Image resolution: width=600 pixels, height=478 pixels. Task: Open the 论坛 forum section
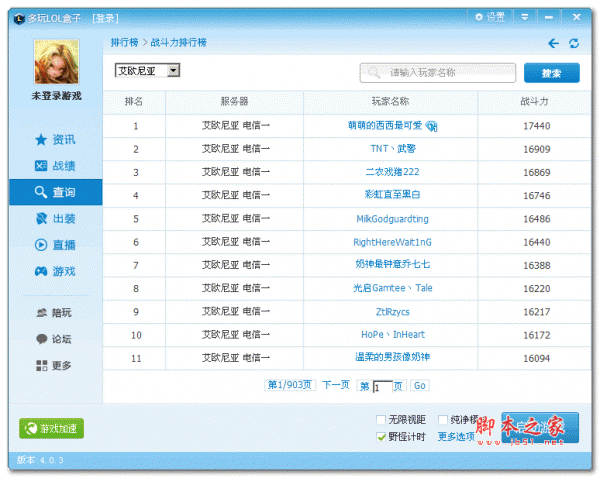[54, 339]
